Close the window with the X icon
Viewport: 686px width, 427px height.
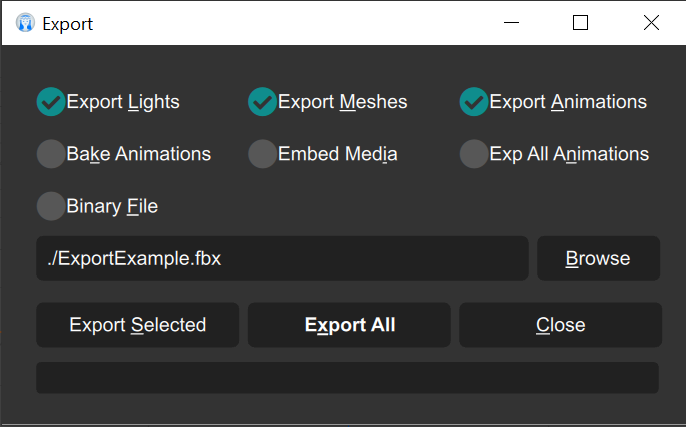[x=651, y=23]
